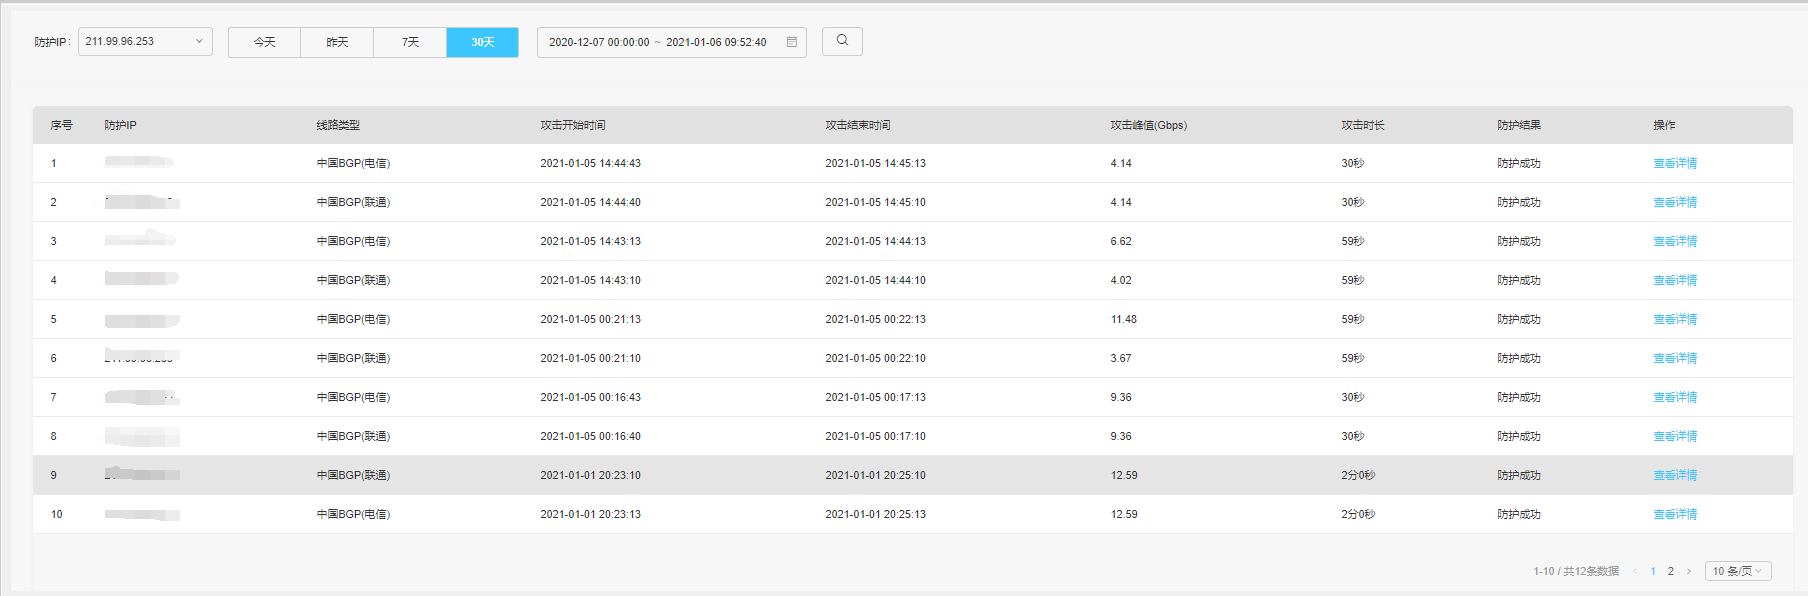Click 查看详情 for the 12.59 Gbps row 9
The width and height of the screenshot is (1808, 596).
(1674, 475)
